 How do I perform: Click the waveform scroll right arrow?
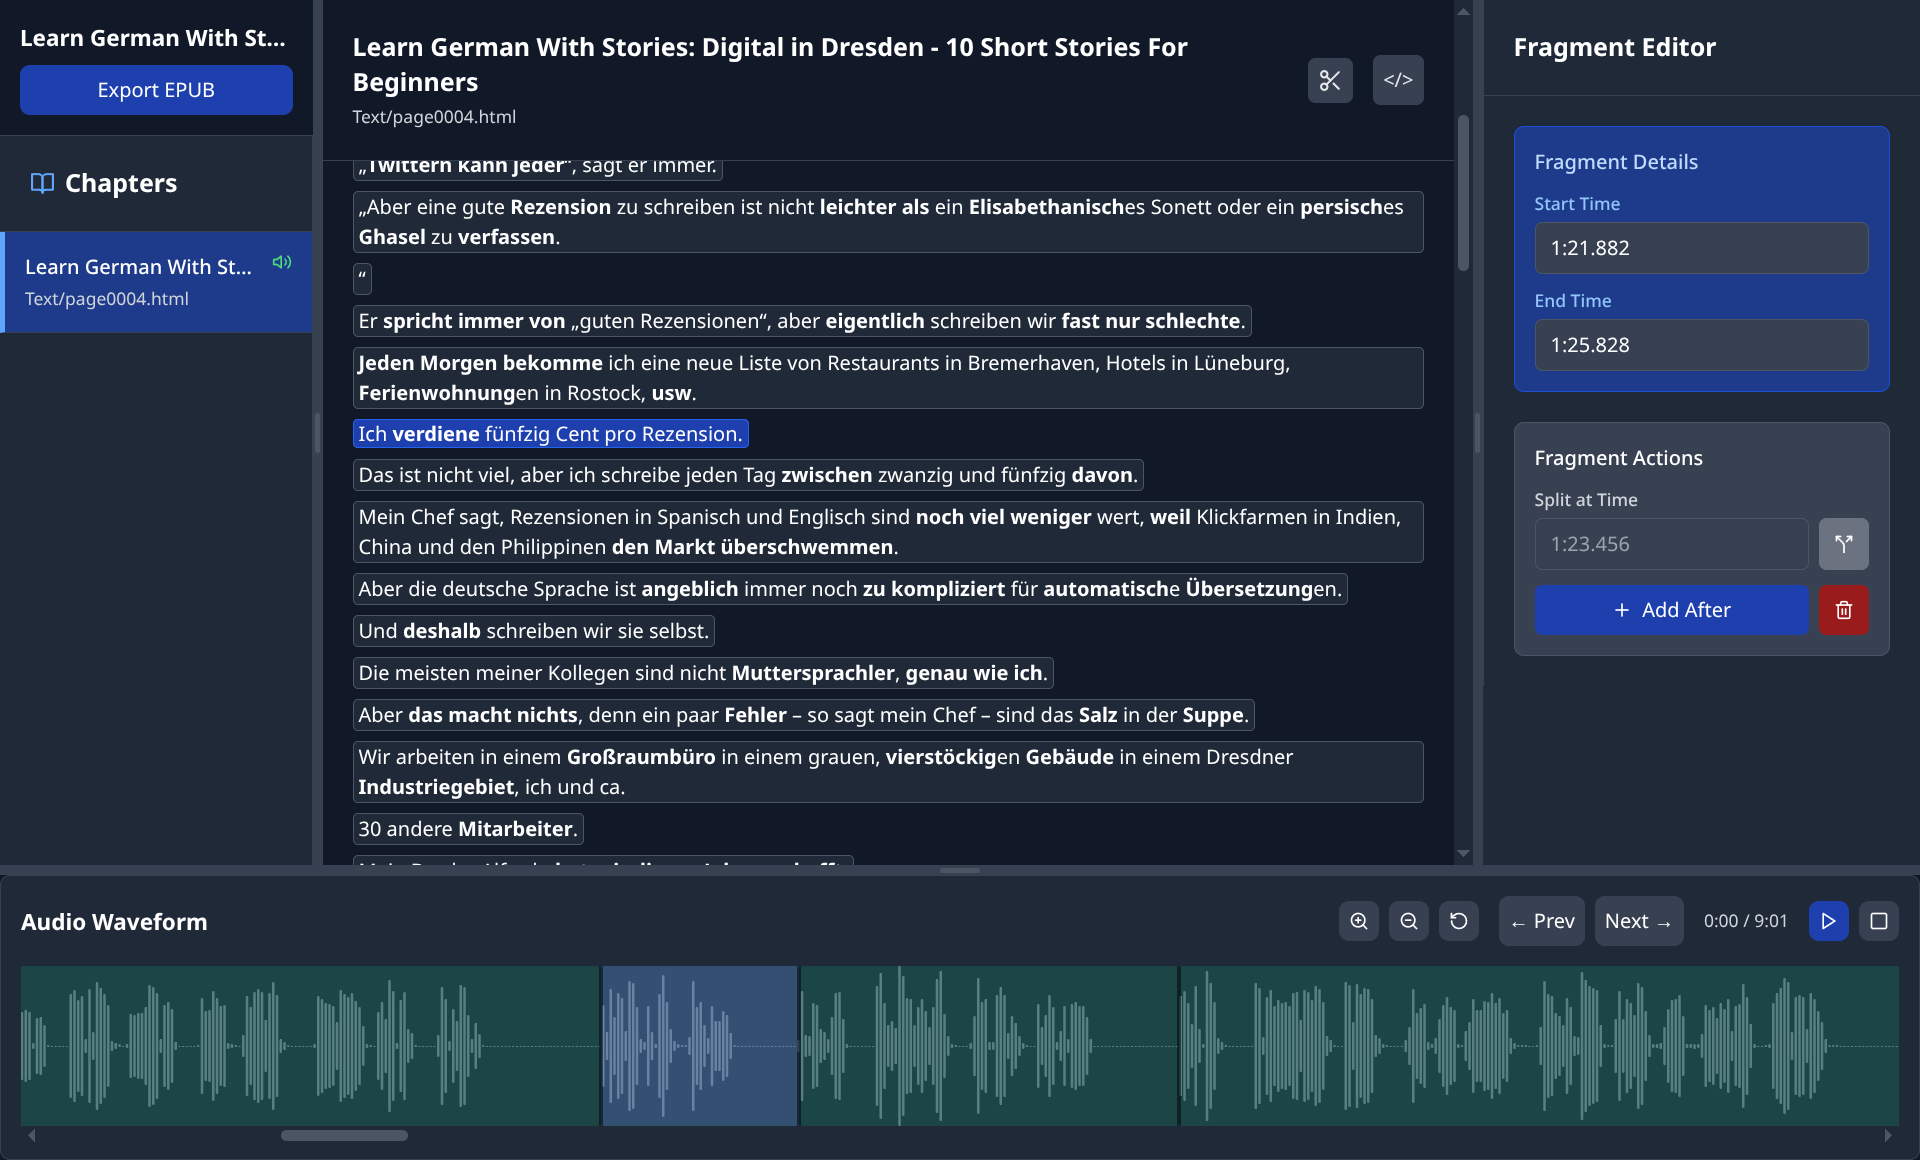1888,1135
